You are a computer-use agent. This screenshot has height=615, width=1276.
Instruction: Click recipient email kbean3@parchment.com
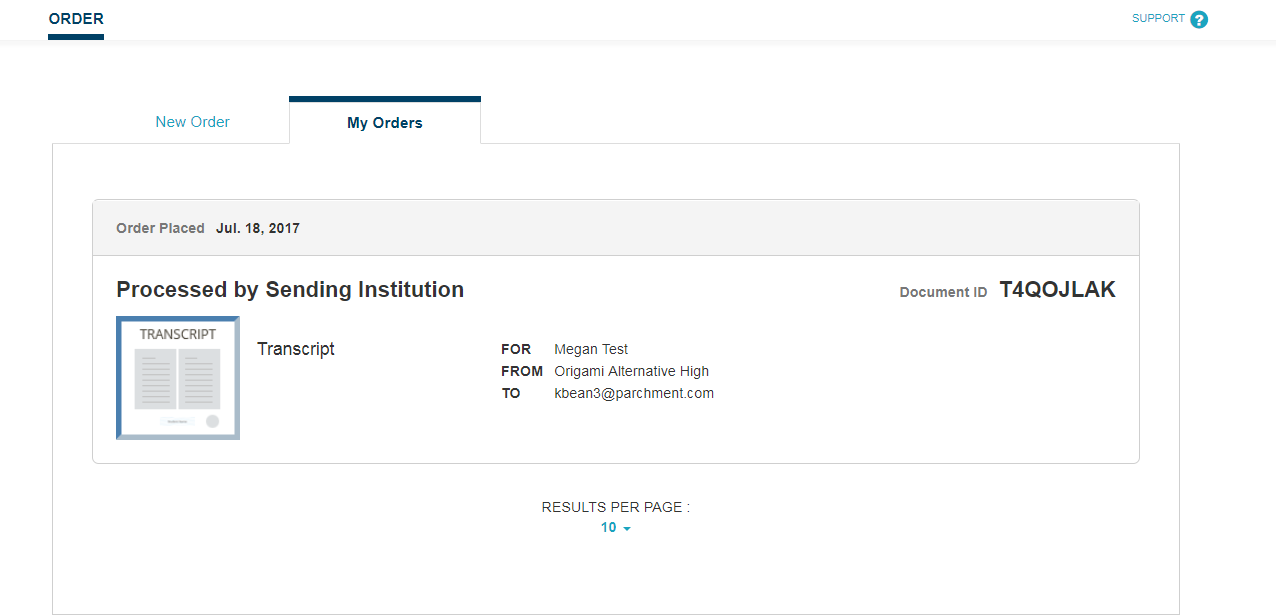point(634,393)
